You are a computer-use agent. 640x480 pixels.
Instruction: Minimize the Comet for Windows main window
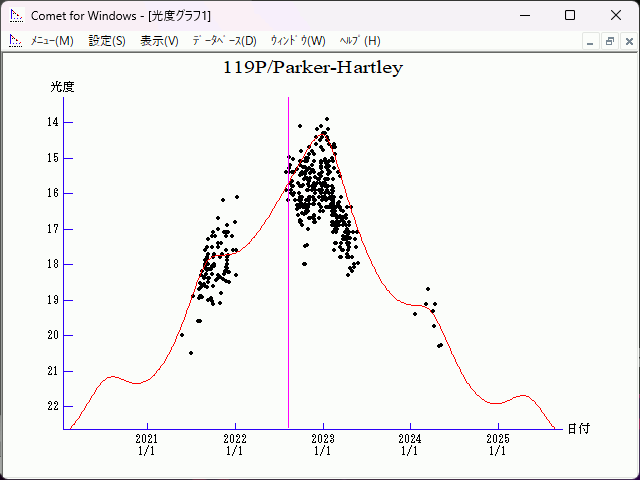[x=524, y=15]
